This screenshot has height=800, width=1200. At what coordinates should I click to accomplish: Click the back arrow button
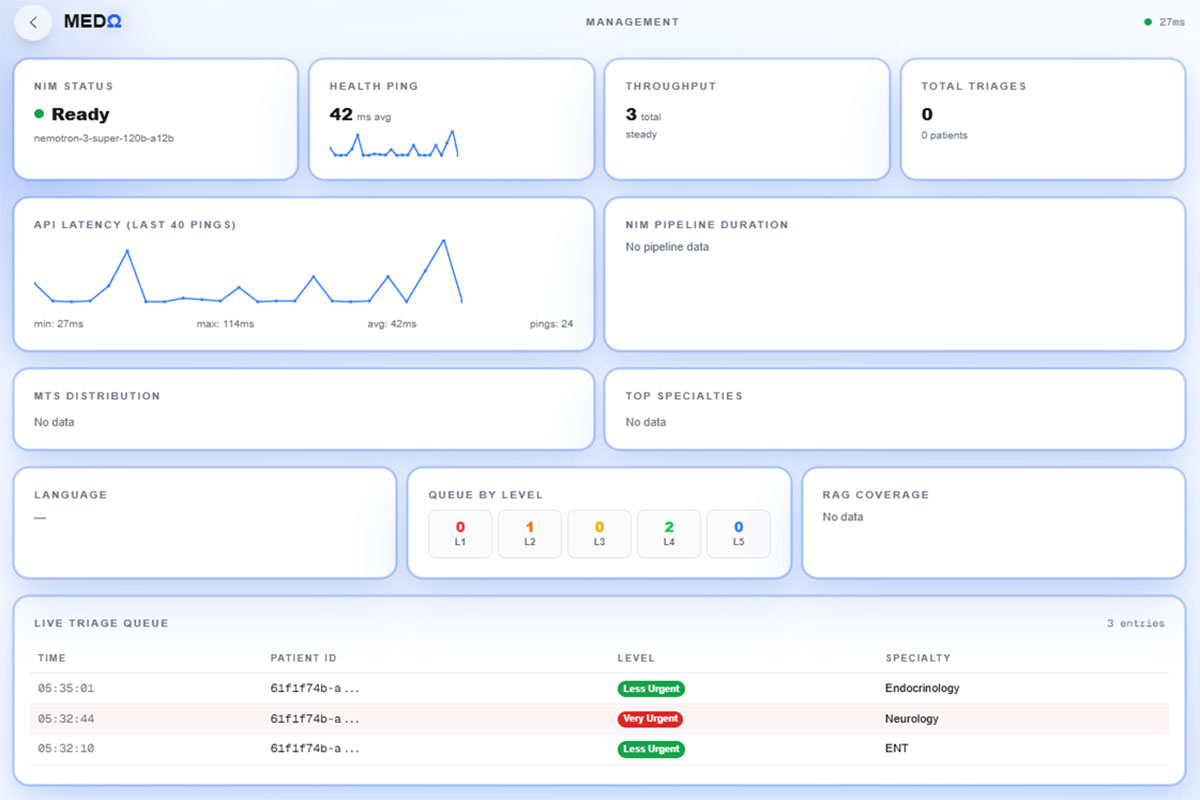click(33, 22)
